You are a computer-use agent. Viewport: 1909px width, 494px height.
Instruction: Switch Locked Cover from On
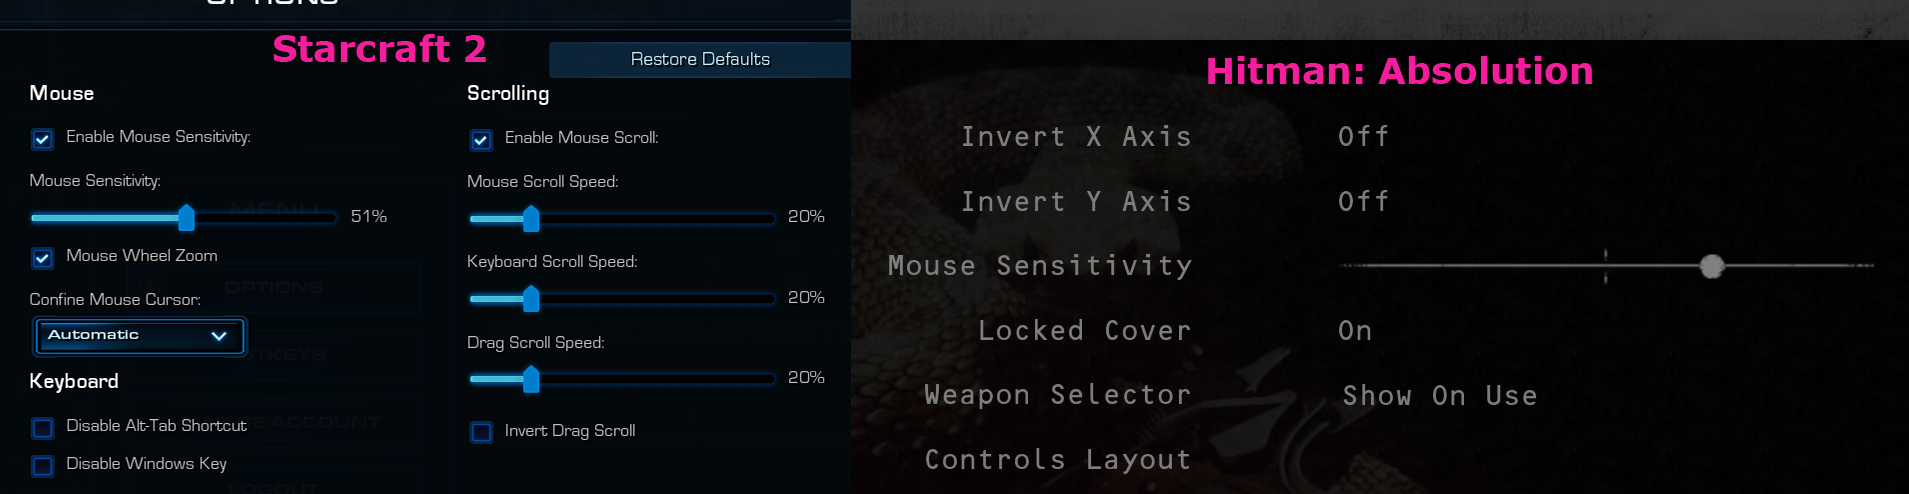point(1355,331)
